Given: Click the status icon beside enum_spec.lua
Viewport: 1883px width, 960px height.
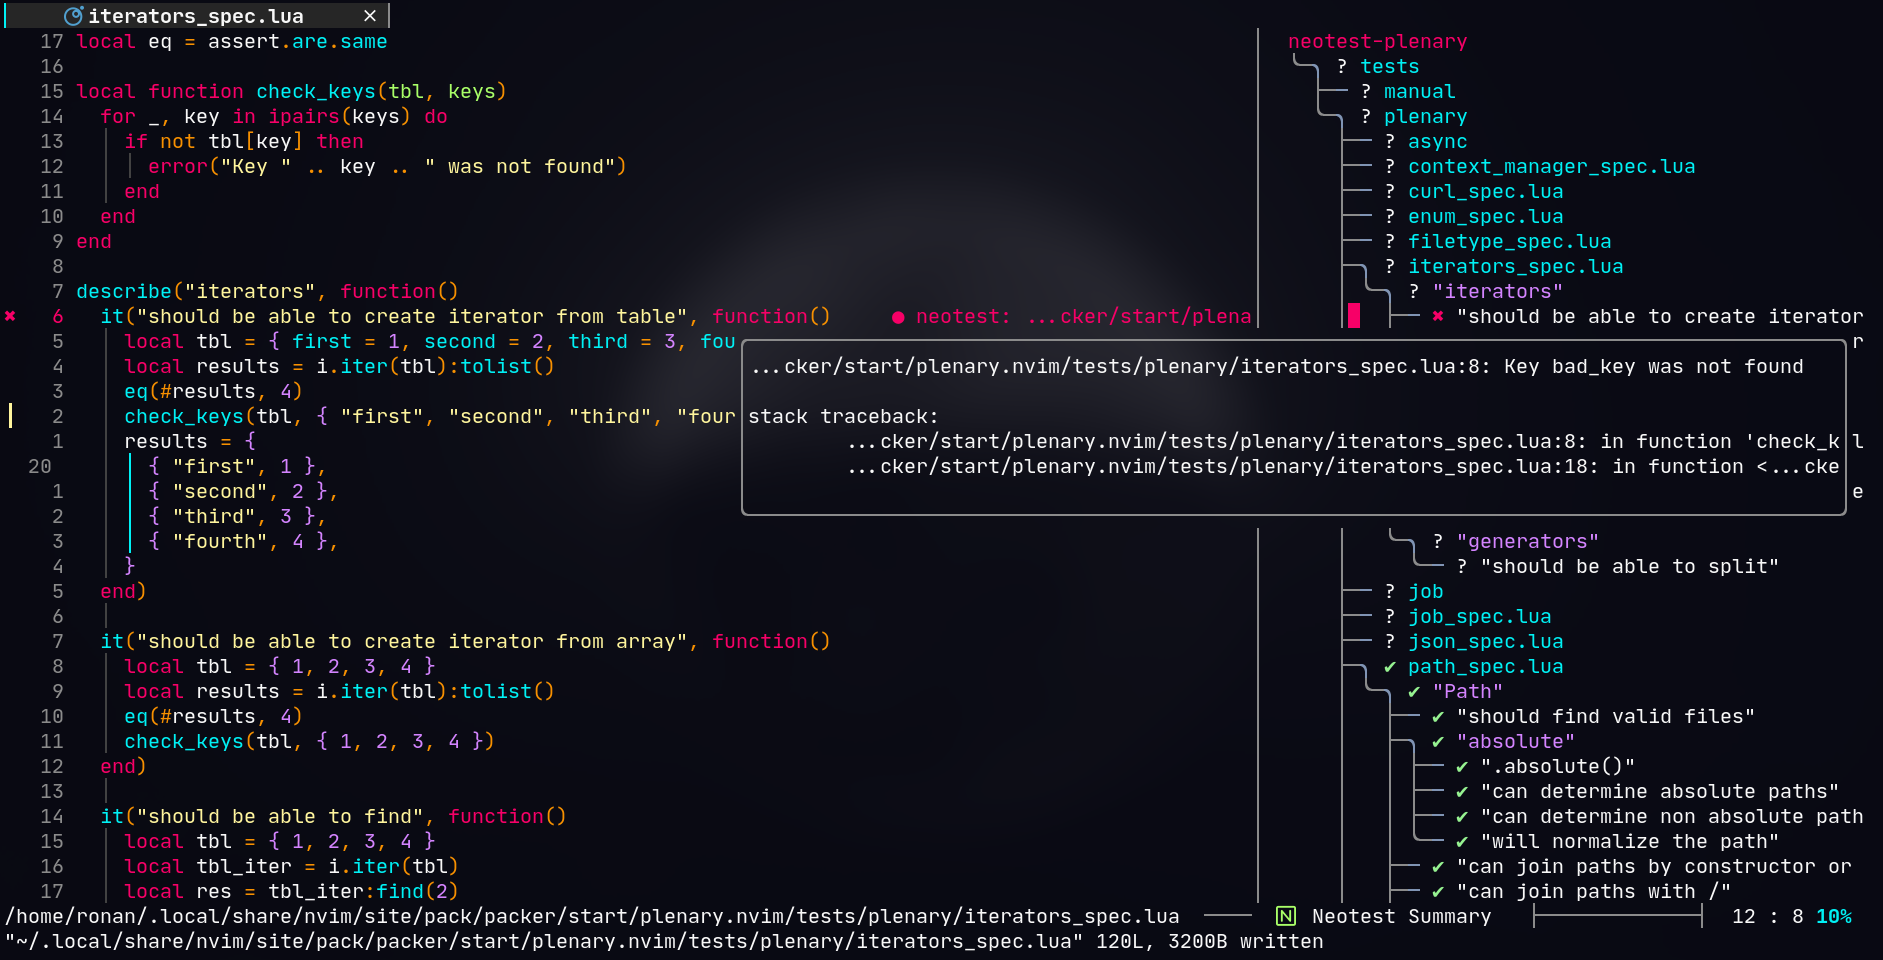Looking at the screenshot, I should pyautogui.click(x=1390, y=216).
